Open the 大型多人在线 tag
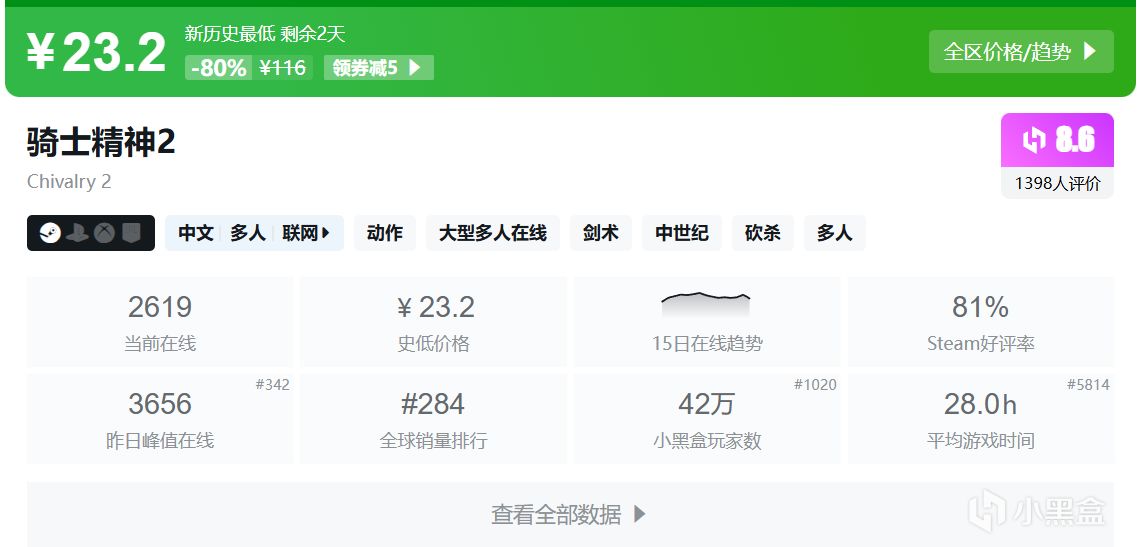Screen dimensions: 1139x547 [493, 233]
